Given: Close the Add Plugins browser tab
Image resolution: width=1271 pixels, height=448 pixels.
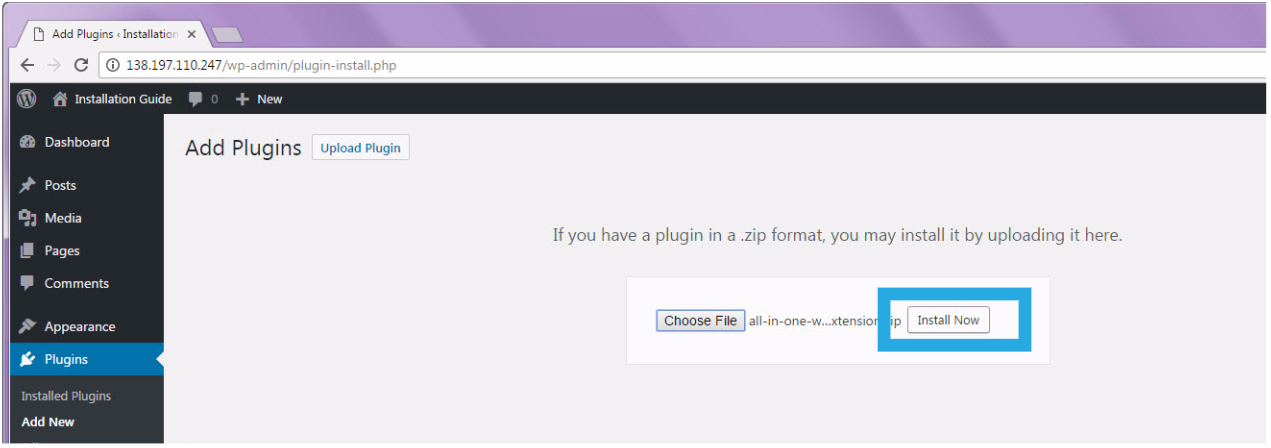Looking at the screenshot, I should tap(191, 34).
